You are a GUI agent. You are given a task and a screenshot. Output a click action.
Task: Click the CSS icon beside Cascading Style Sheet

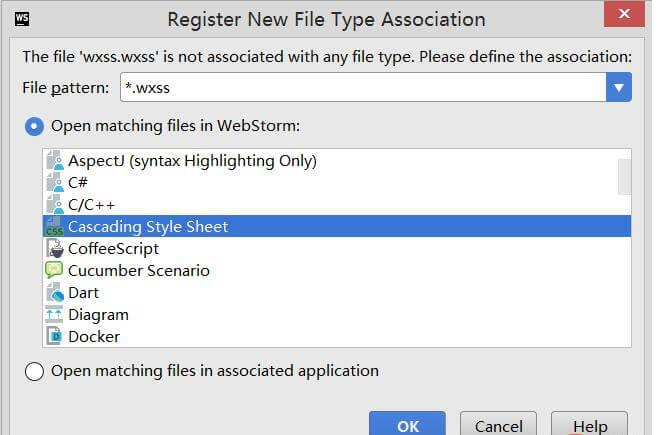[x=54, y=227]
